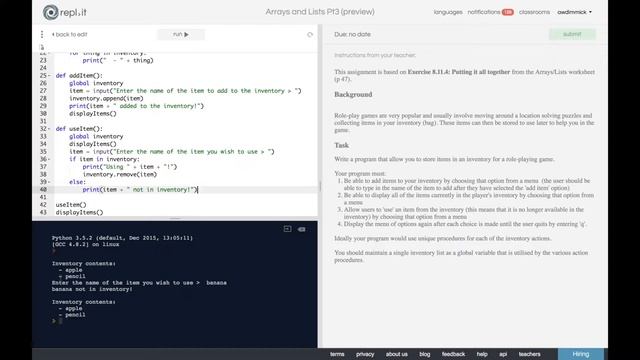Click line number 40 in the gutter
The image size is (640, 360).
tap(43, 189)
